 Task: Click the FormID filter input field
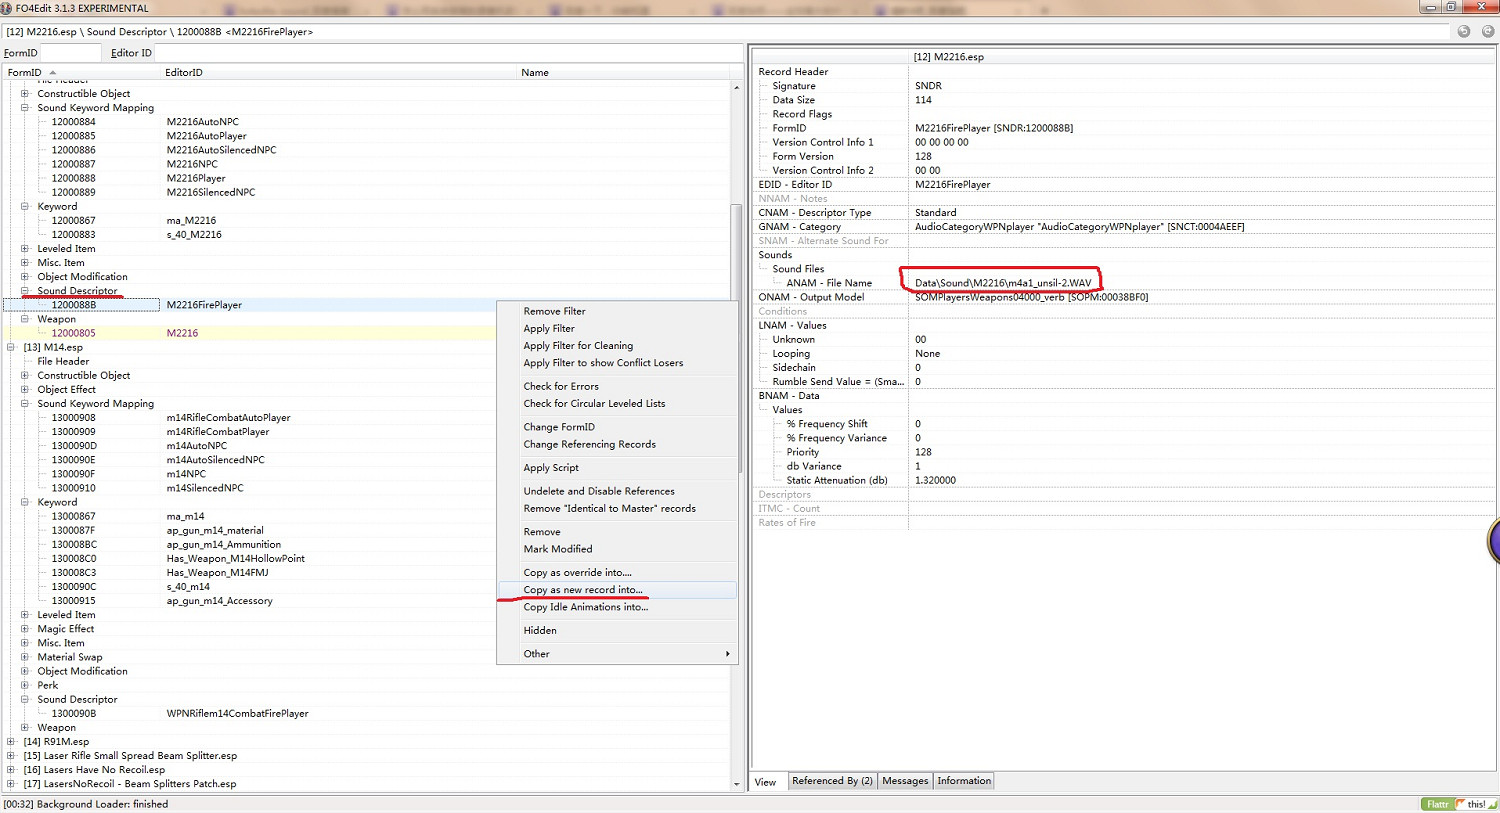click(70, 53)
